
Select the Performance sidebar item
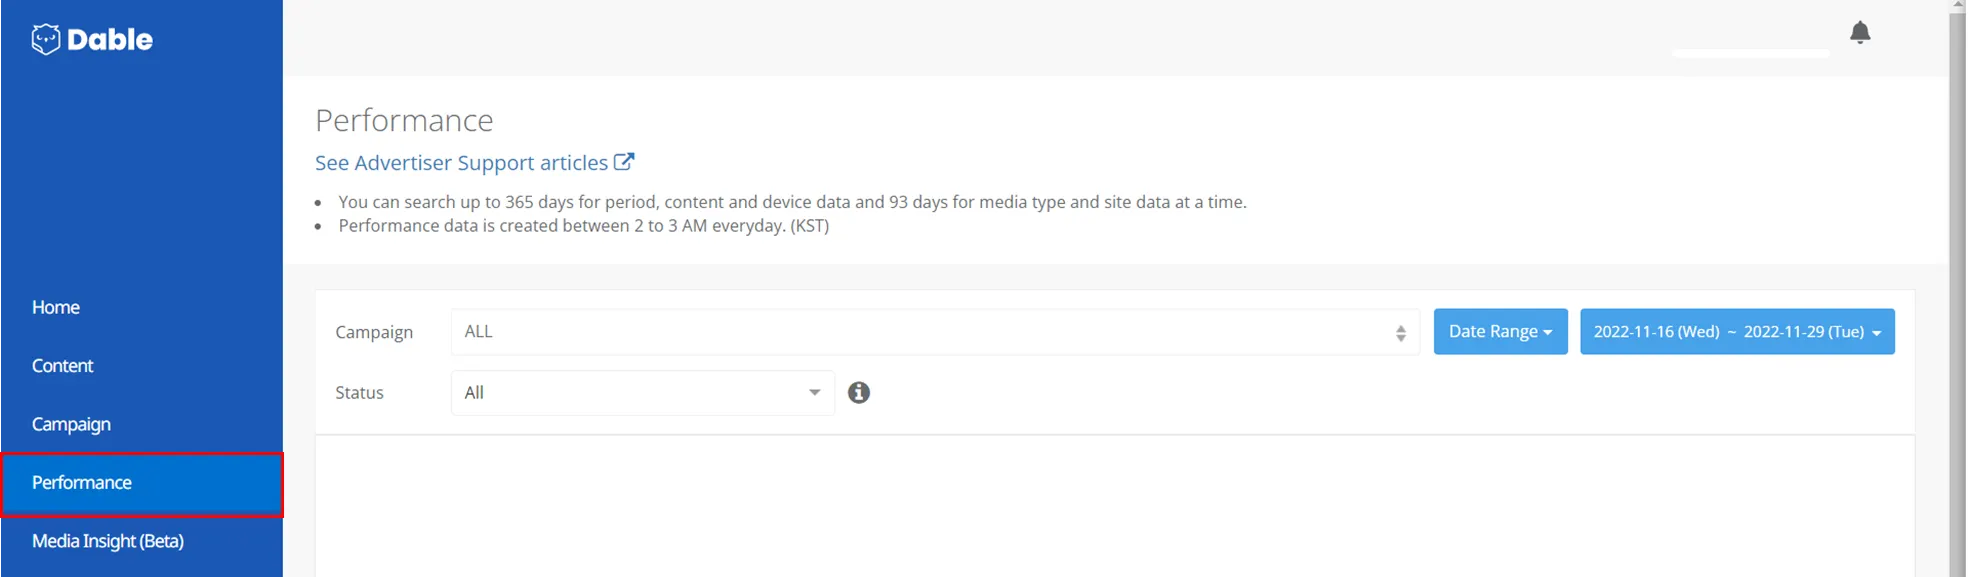point(82,483)
